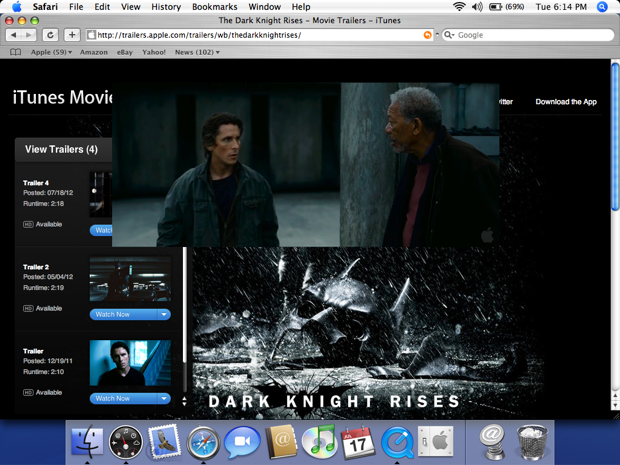
Task: Launch iTunes from the Dock
Action: [x=319, y=442]
